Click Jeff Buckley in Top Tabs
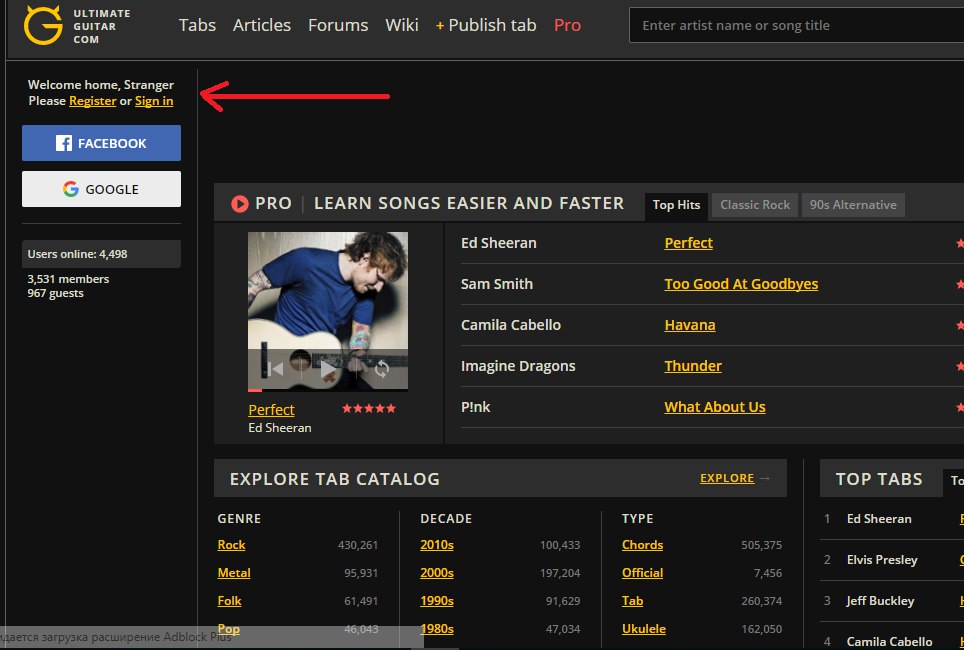The image size is (964, 650). pyautogui.click(x=880, y=601)
